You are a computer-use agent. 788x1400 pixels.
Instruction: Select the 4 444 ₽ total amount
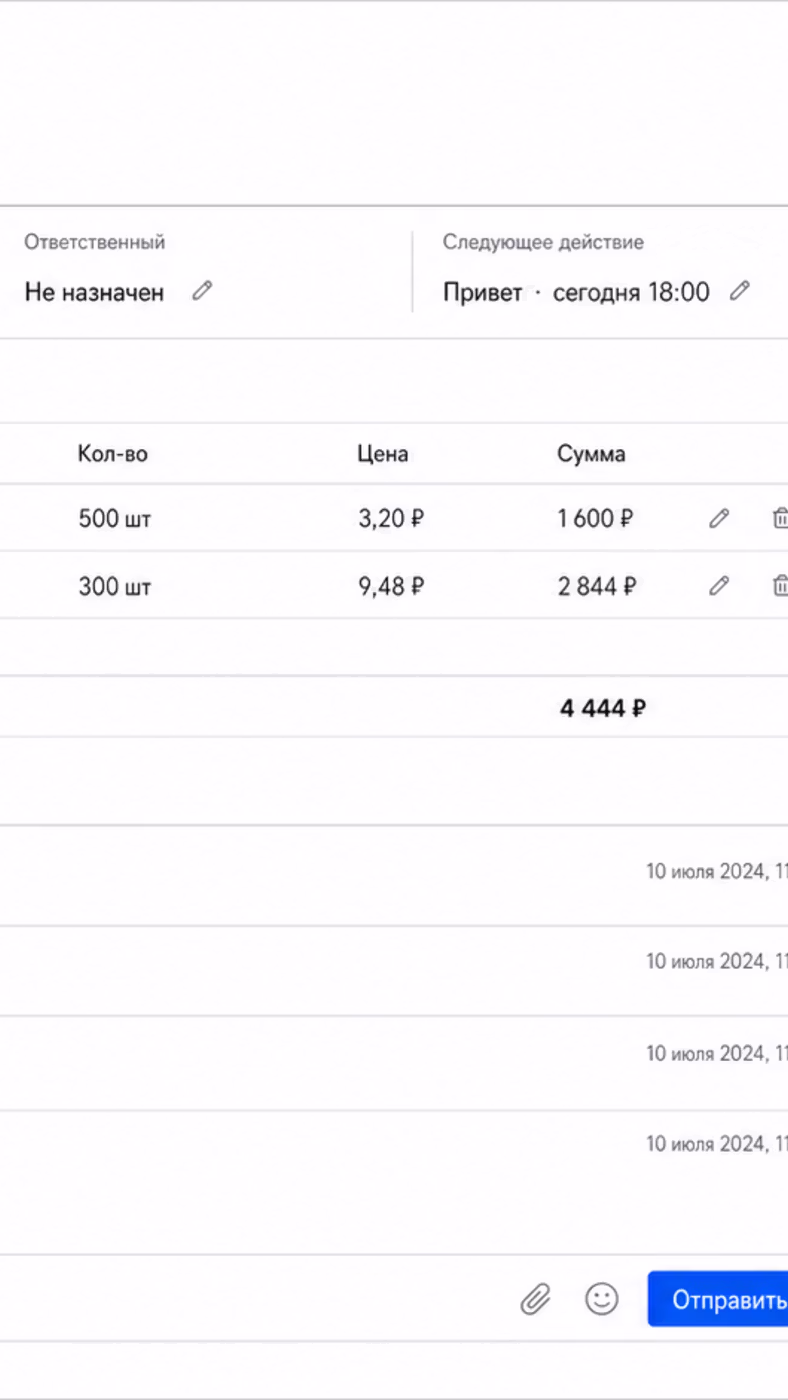click(x=603, y=709)
